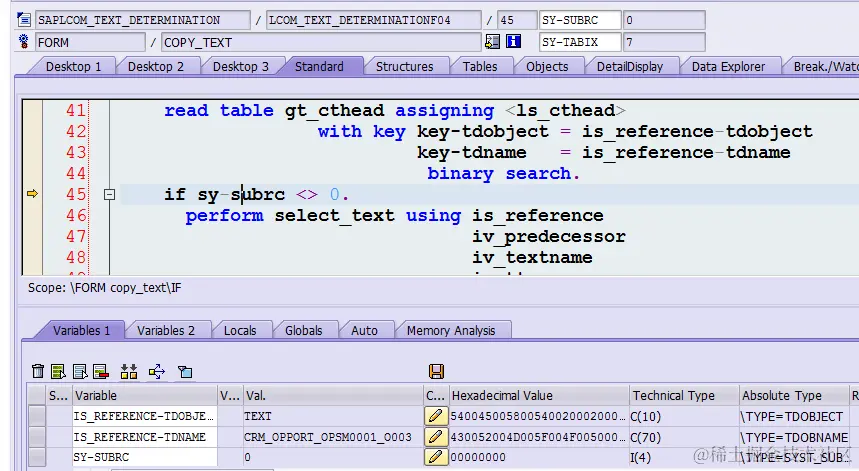
Task: Collapse the IF block at line 45
Action: pyautogui.click(x=110, y=194)
